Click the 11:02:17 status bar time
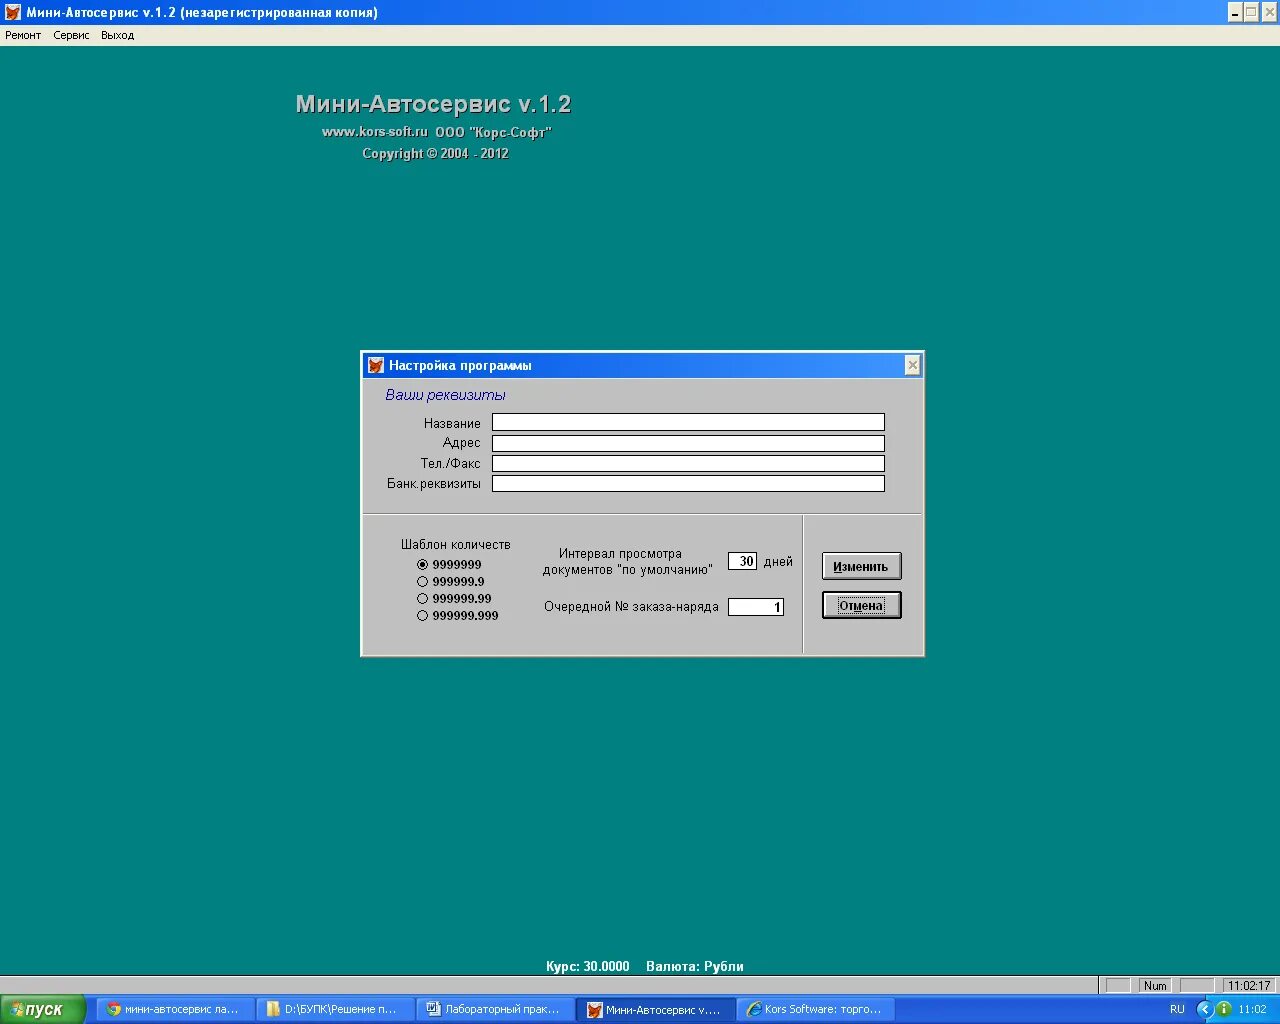 click(1249, 986)
